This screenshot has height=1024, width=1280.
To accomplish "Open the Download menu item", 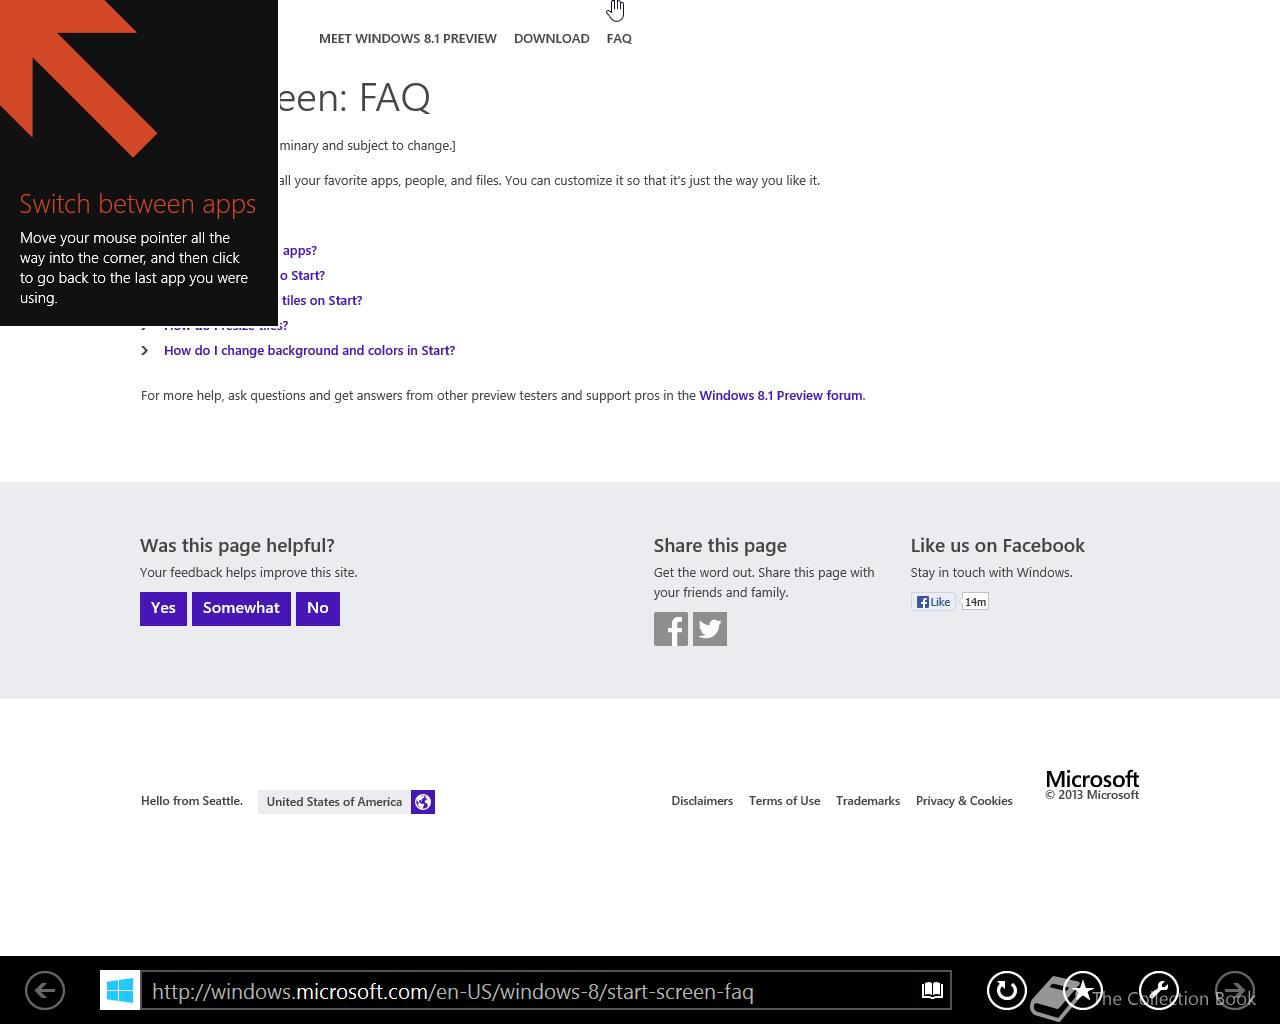I will (552, 38).
